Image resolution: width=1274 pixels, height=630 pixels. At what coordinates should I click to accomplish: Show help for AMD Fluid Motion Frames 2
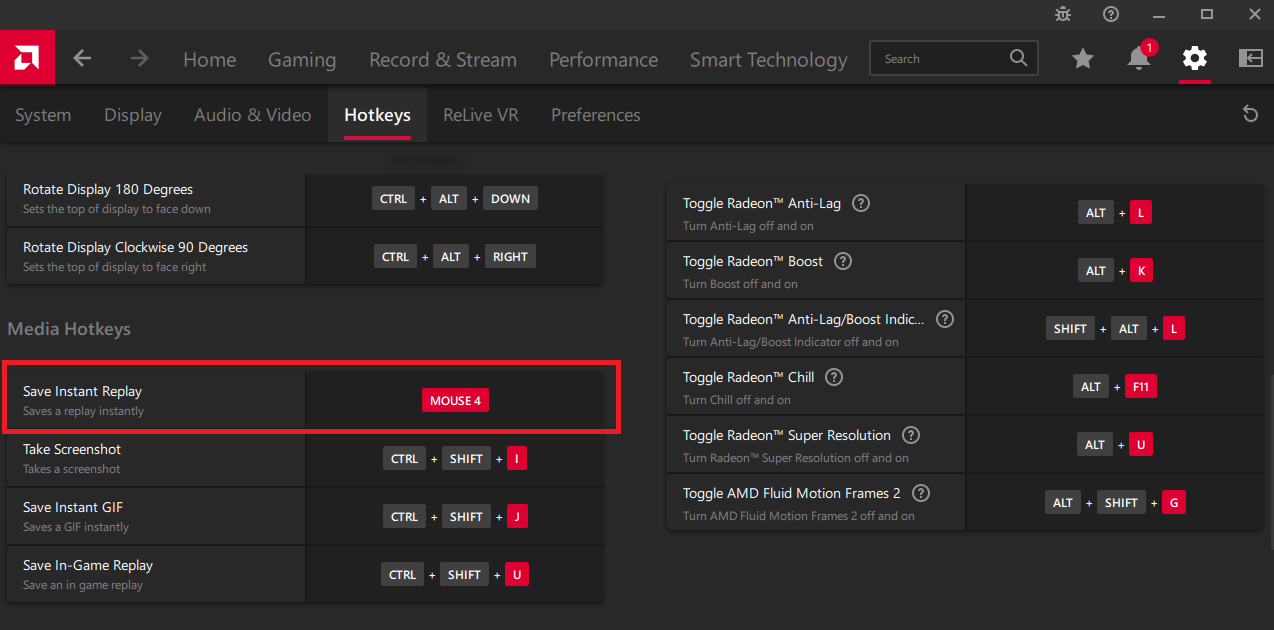pos(921,493)
